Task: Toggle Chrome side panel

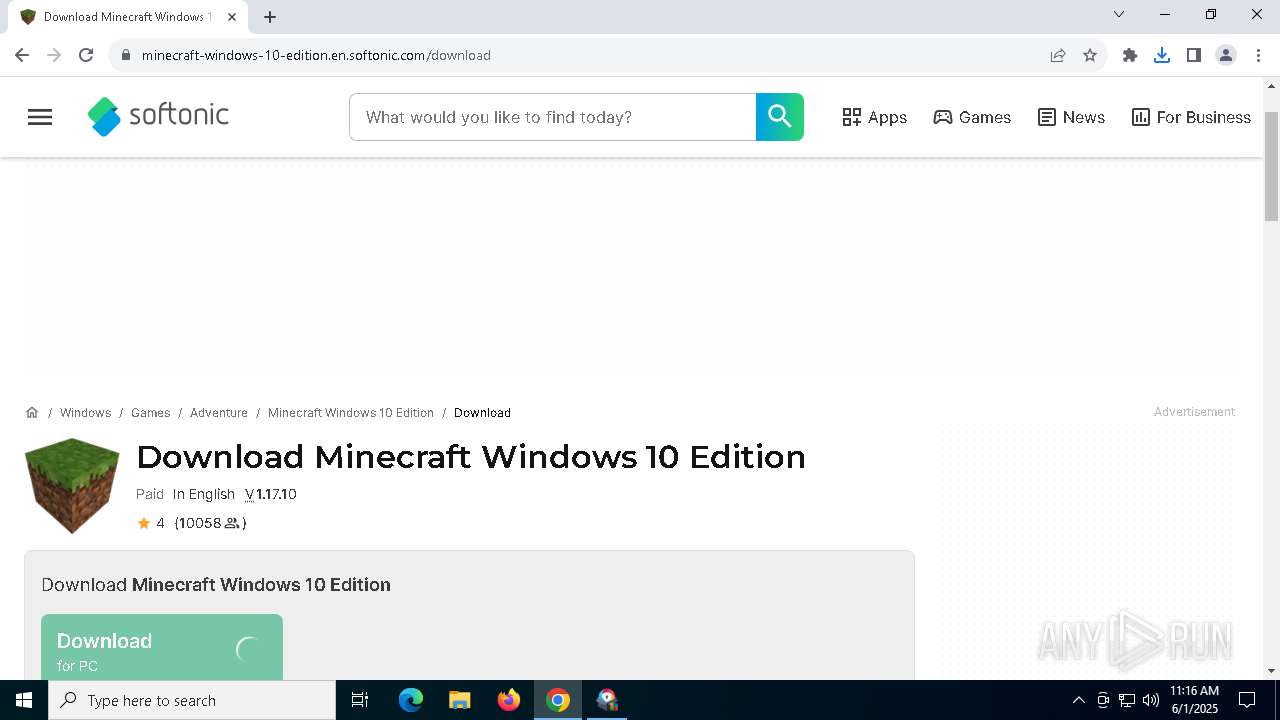Action: 1194,55
